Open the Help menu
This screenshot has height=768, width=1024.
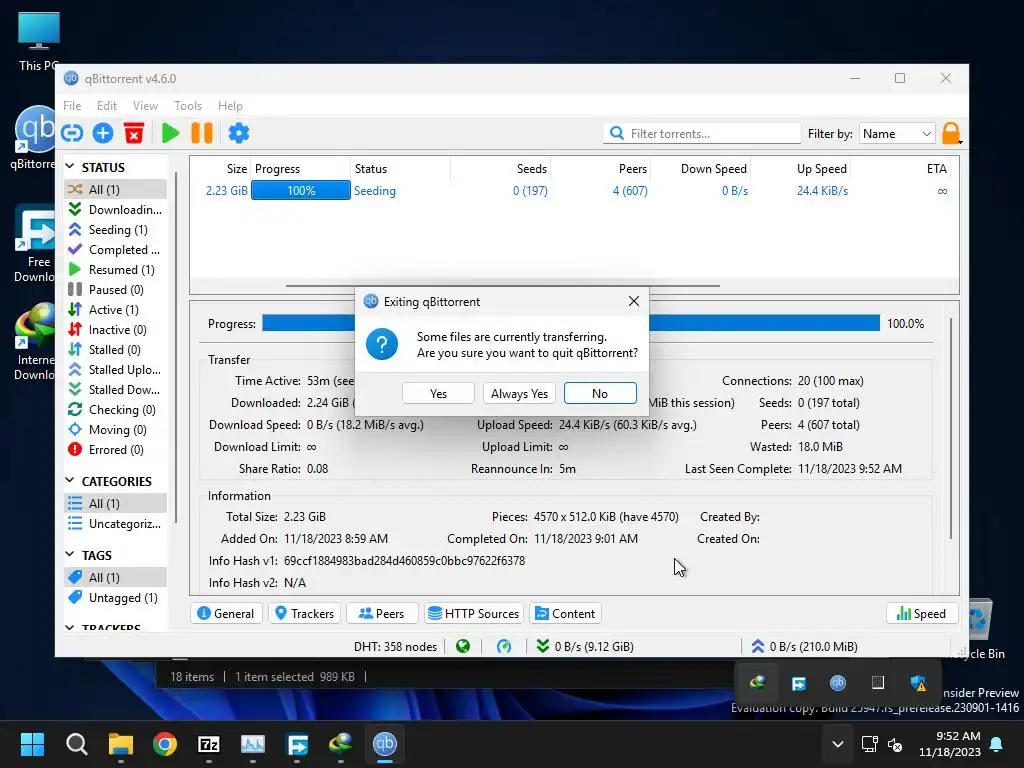click(230, 105)
